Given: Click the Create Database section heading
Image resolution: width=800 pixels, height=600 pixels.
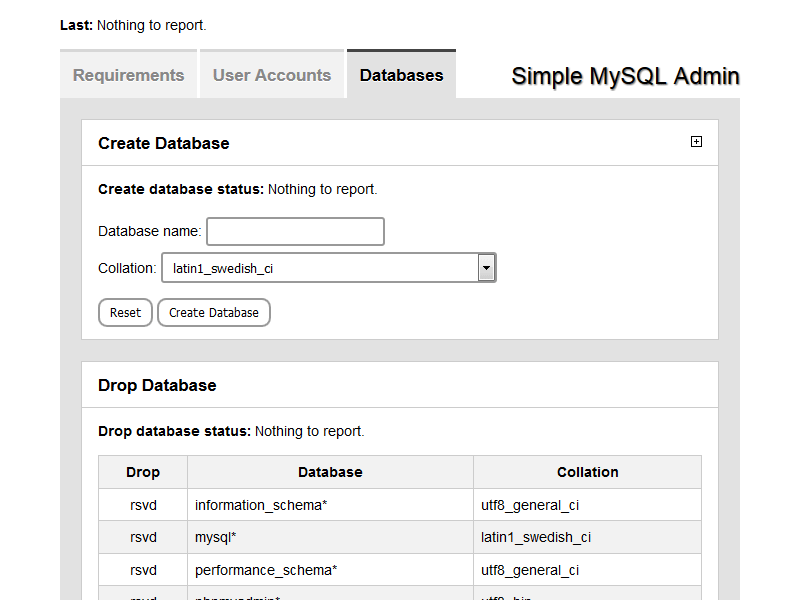Looking at the screenshot, I should [164, 143].
